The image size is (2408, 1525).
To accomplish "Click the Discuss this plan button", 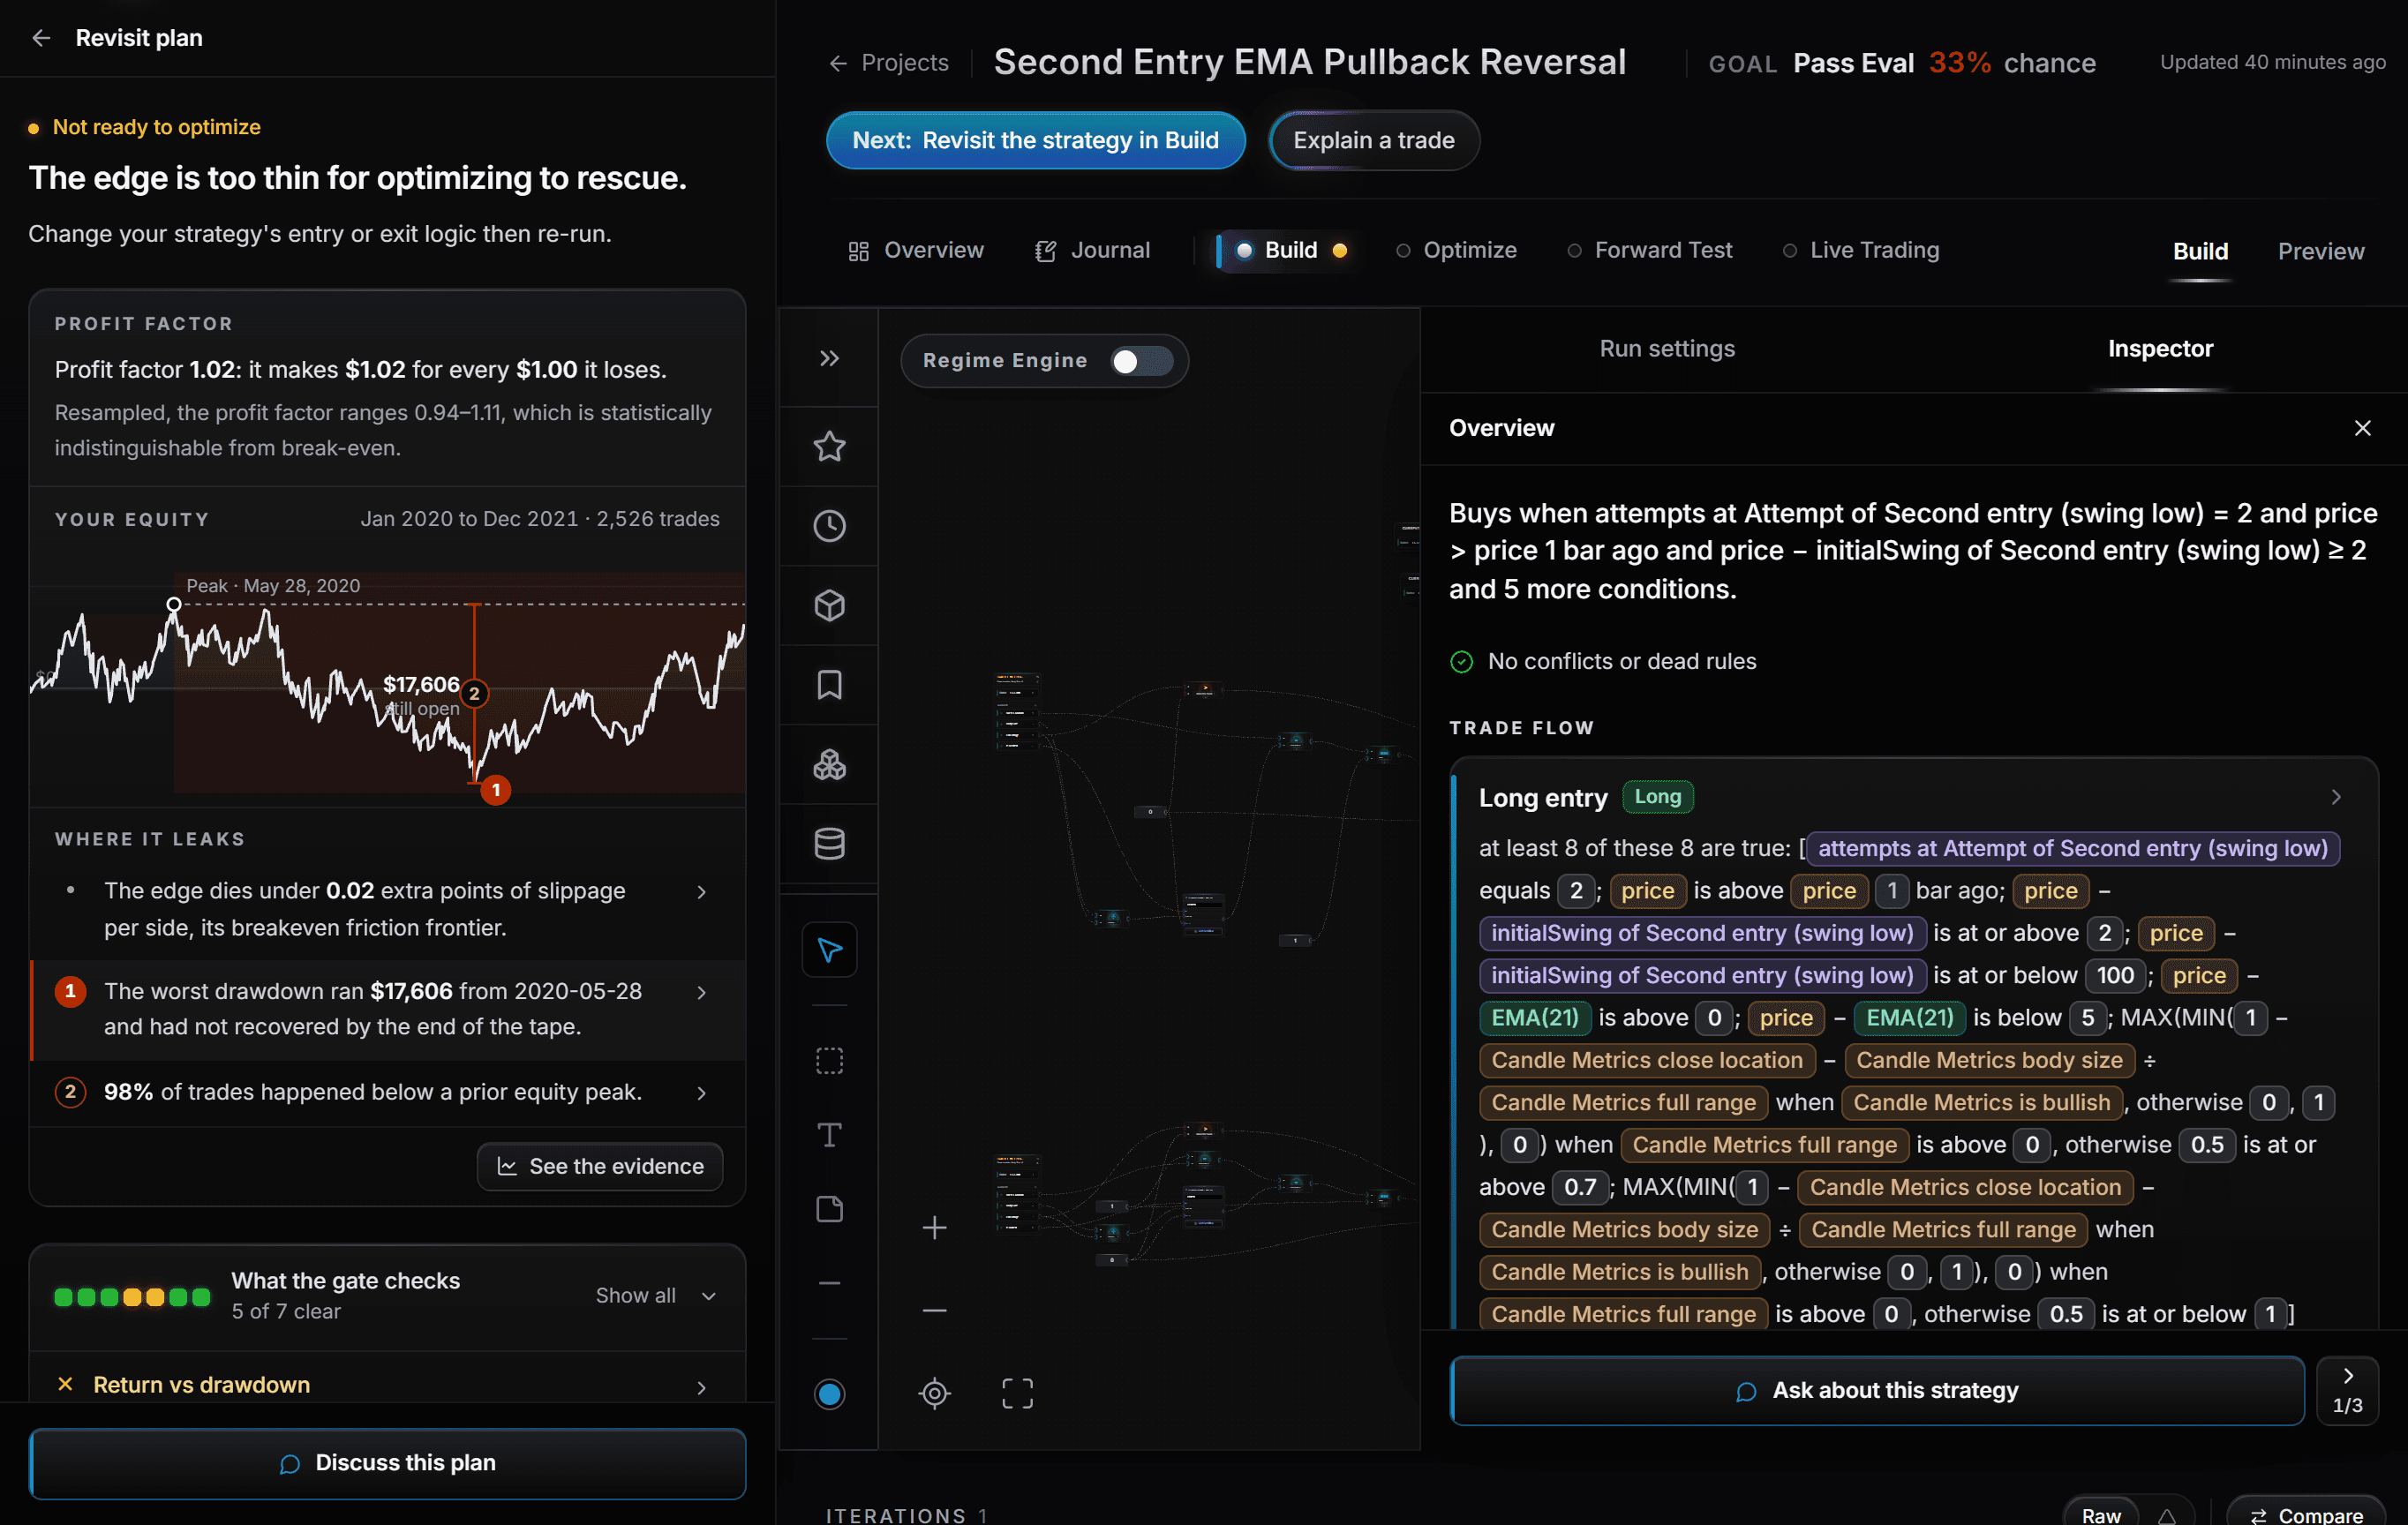I will coord(388,1463).
